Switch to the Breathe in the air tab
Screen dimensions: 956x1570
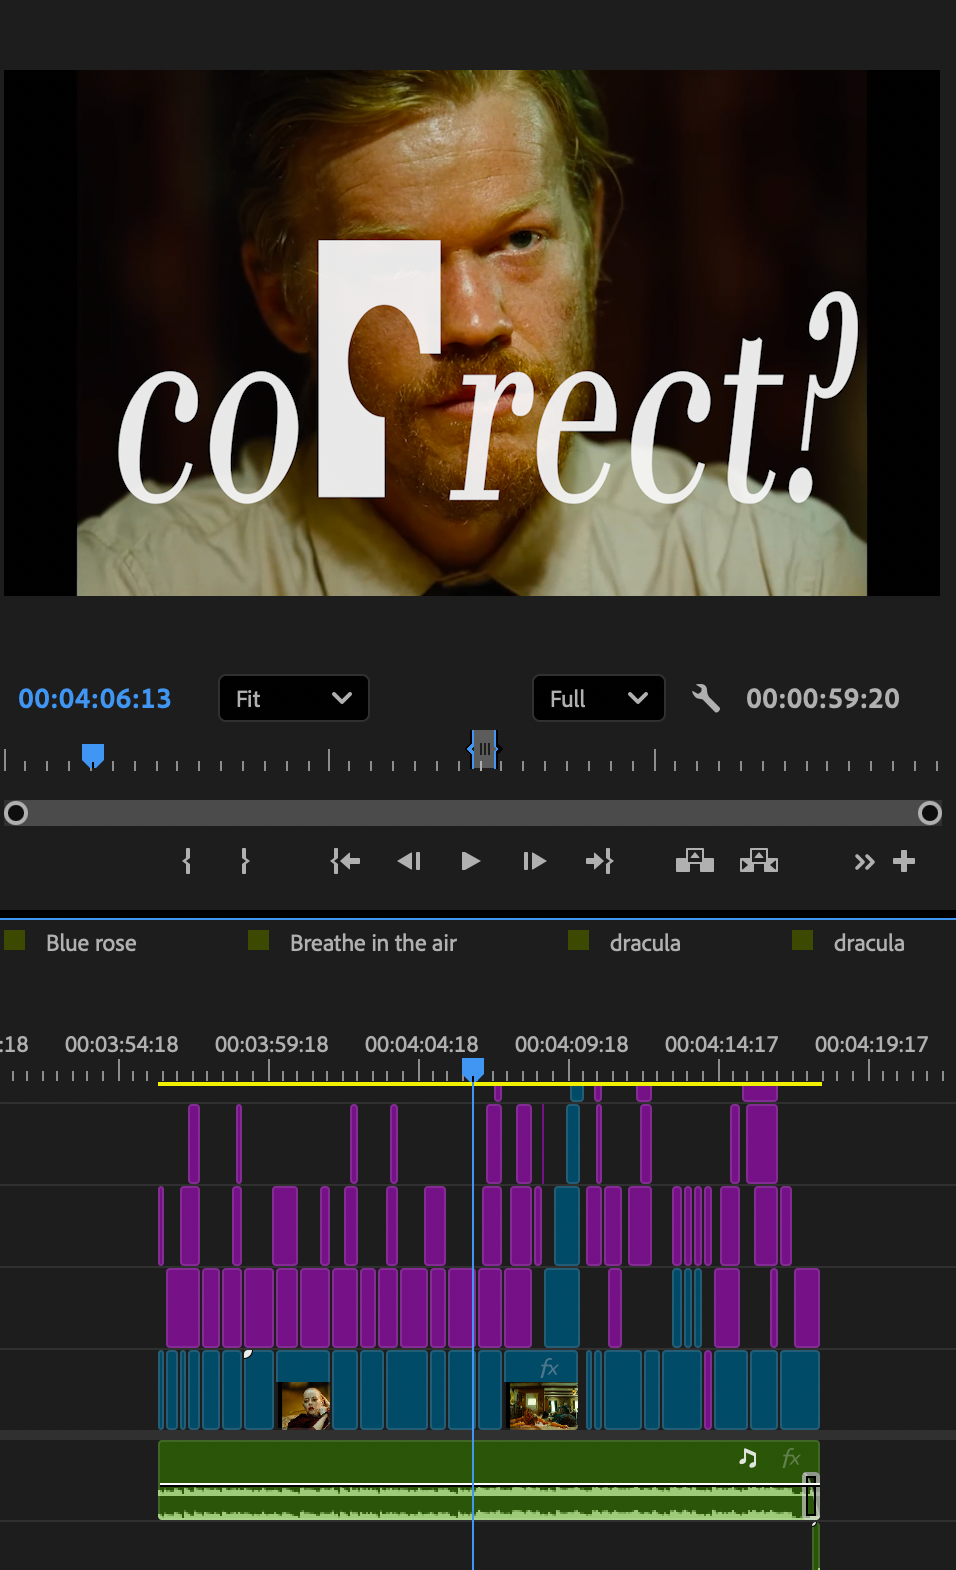(373, 943)
